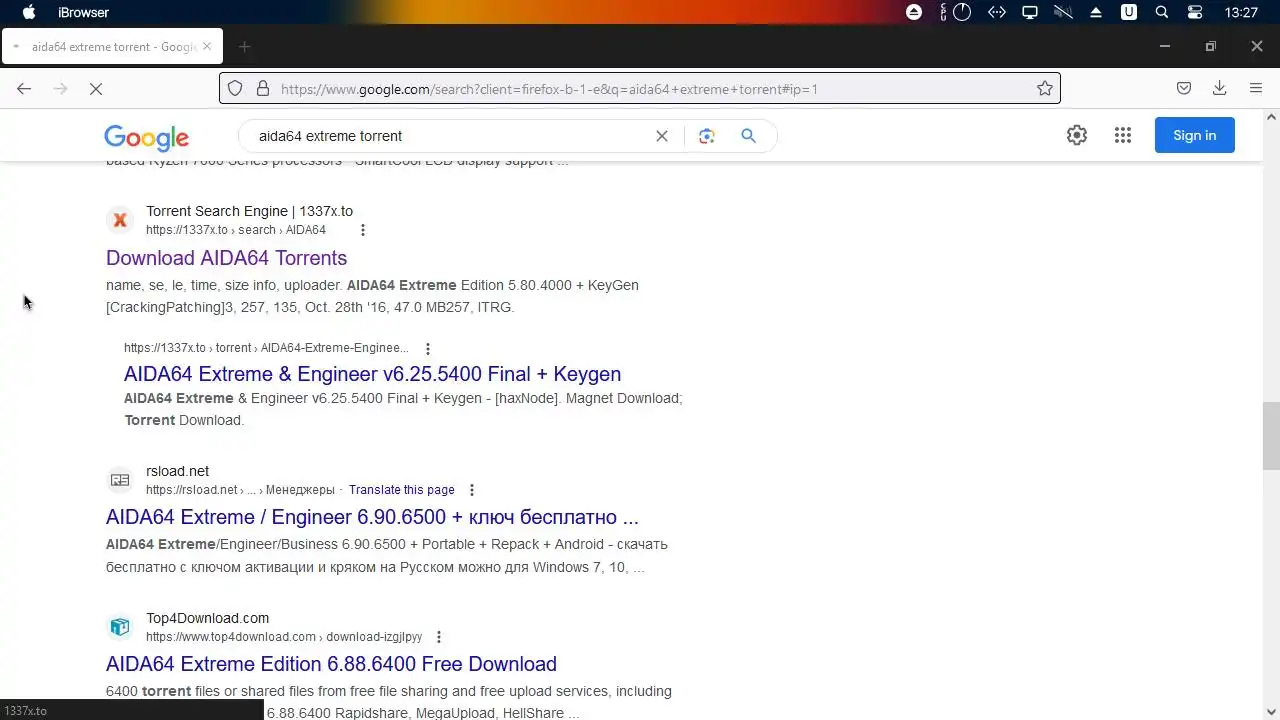The image size is (1280, 720).
Task: Open the browser hamburger menu
Action: coord(1256,88)
